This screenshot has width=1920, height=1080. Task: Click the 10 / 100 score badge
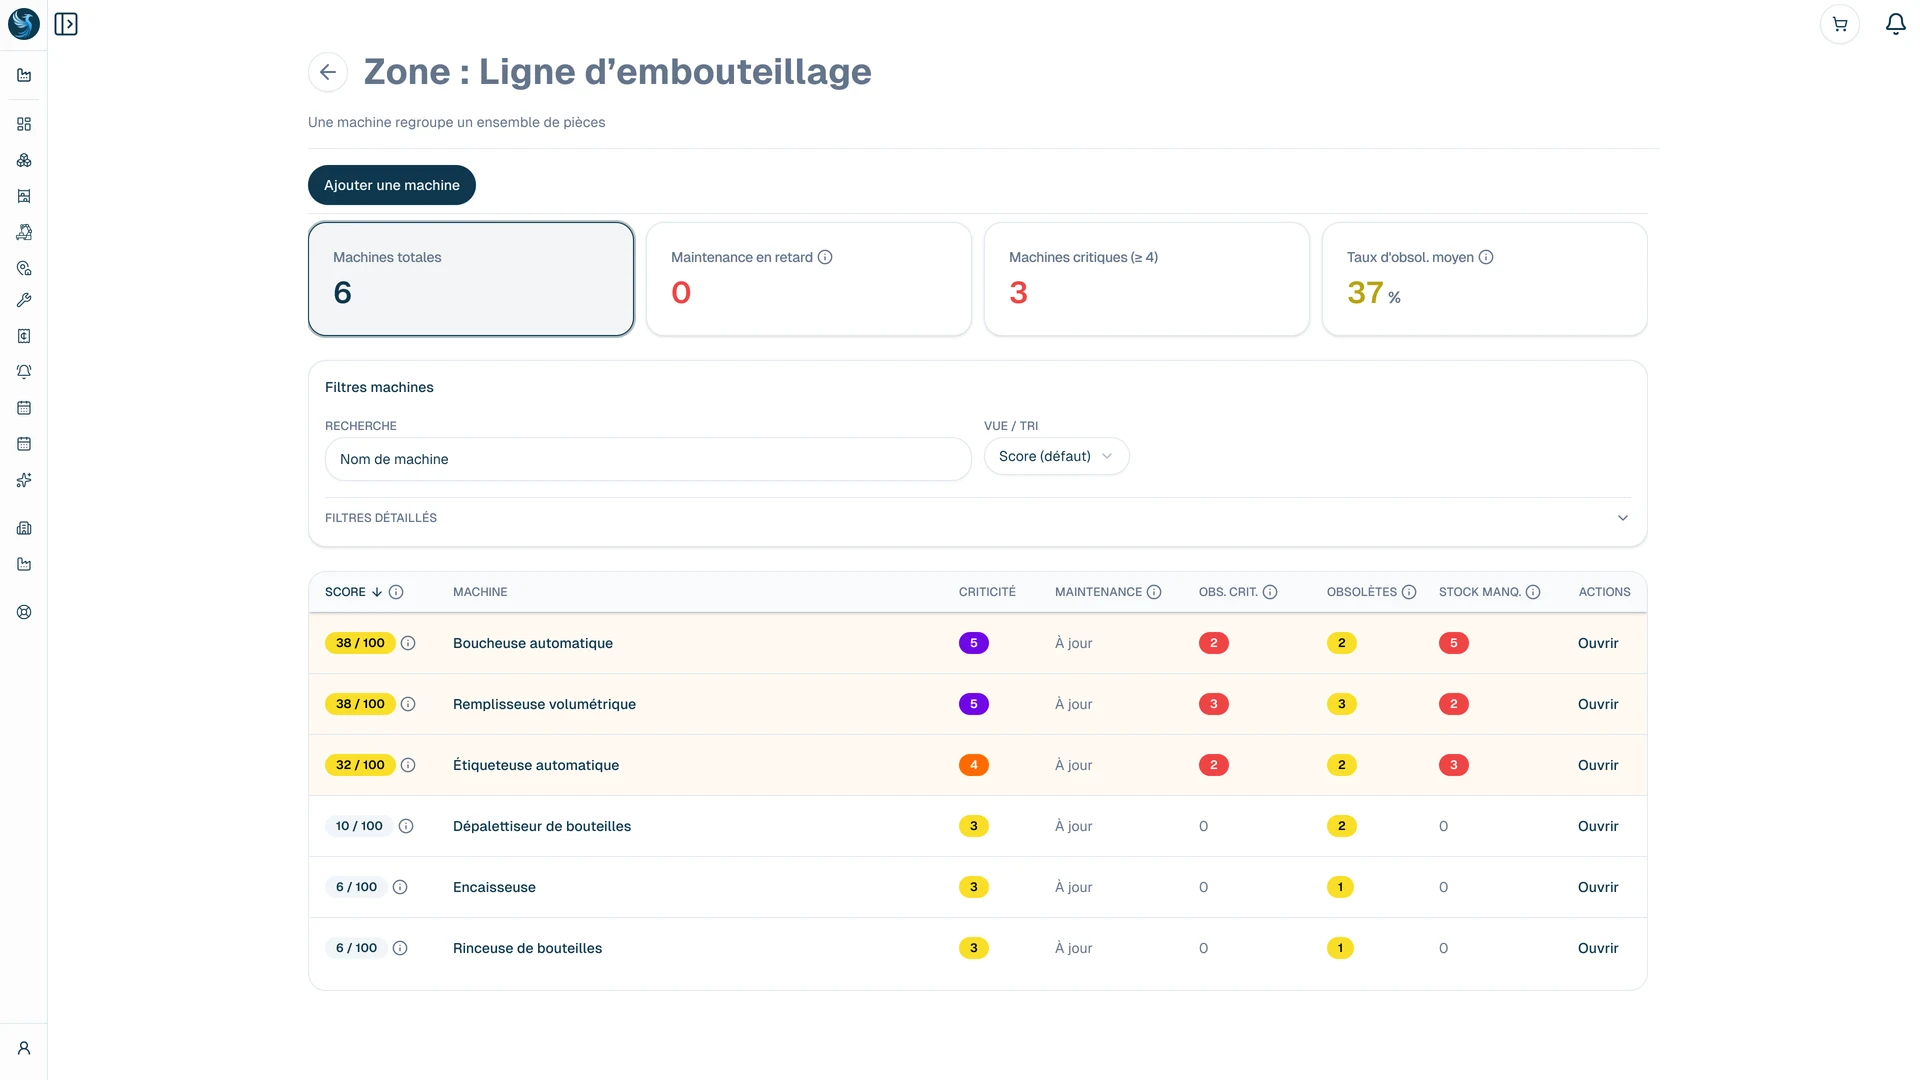[x=359, y=826]
